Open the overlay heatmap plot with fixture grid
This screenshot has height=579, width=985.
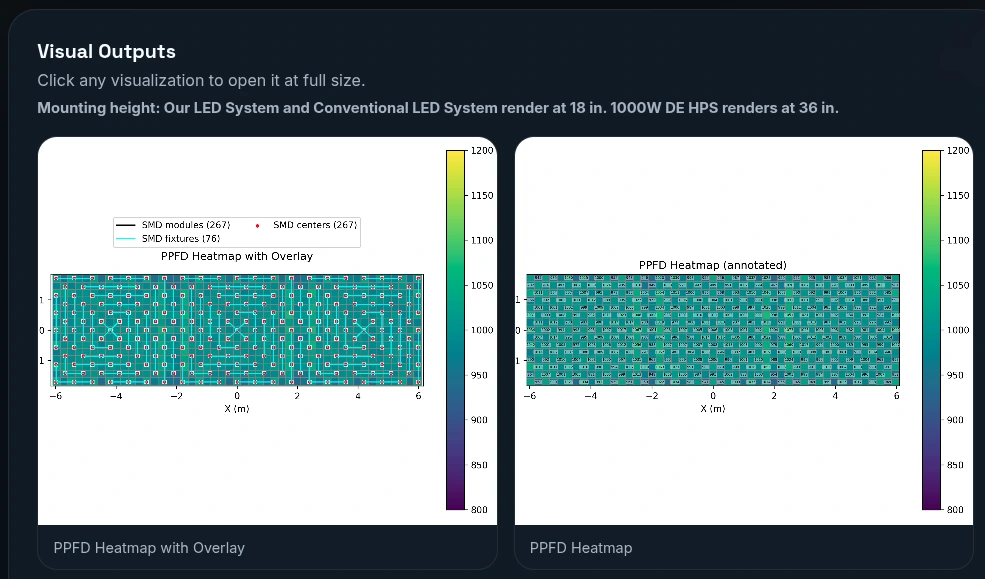click(x=237, y=329)
